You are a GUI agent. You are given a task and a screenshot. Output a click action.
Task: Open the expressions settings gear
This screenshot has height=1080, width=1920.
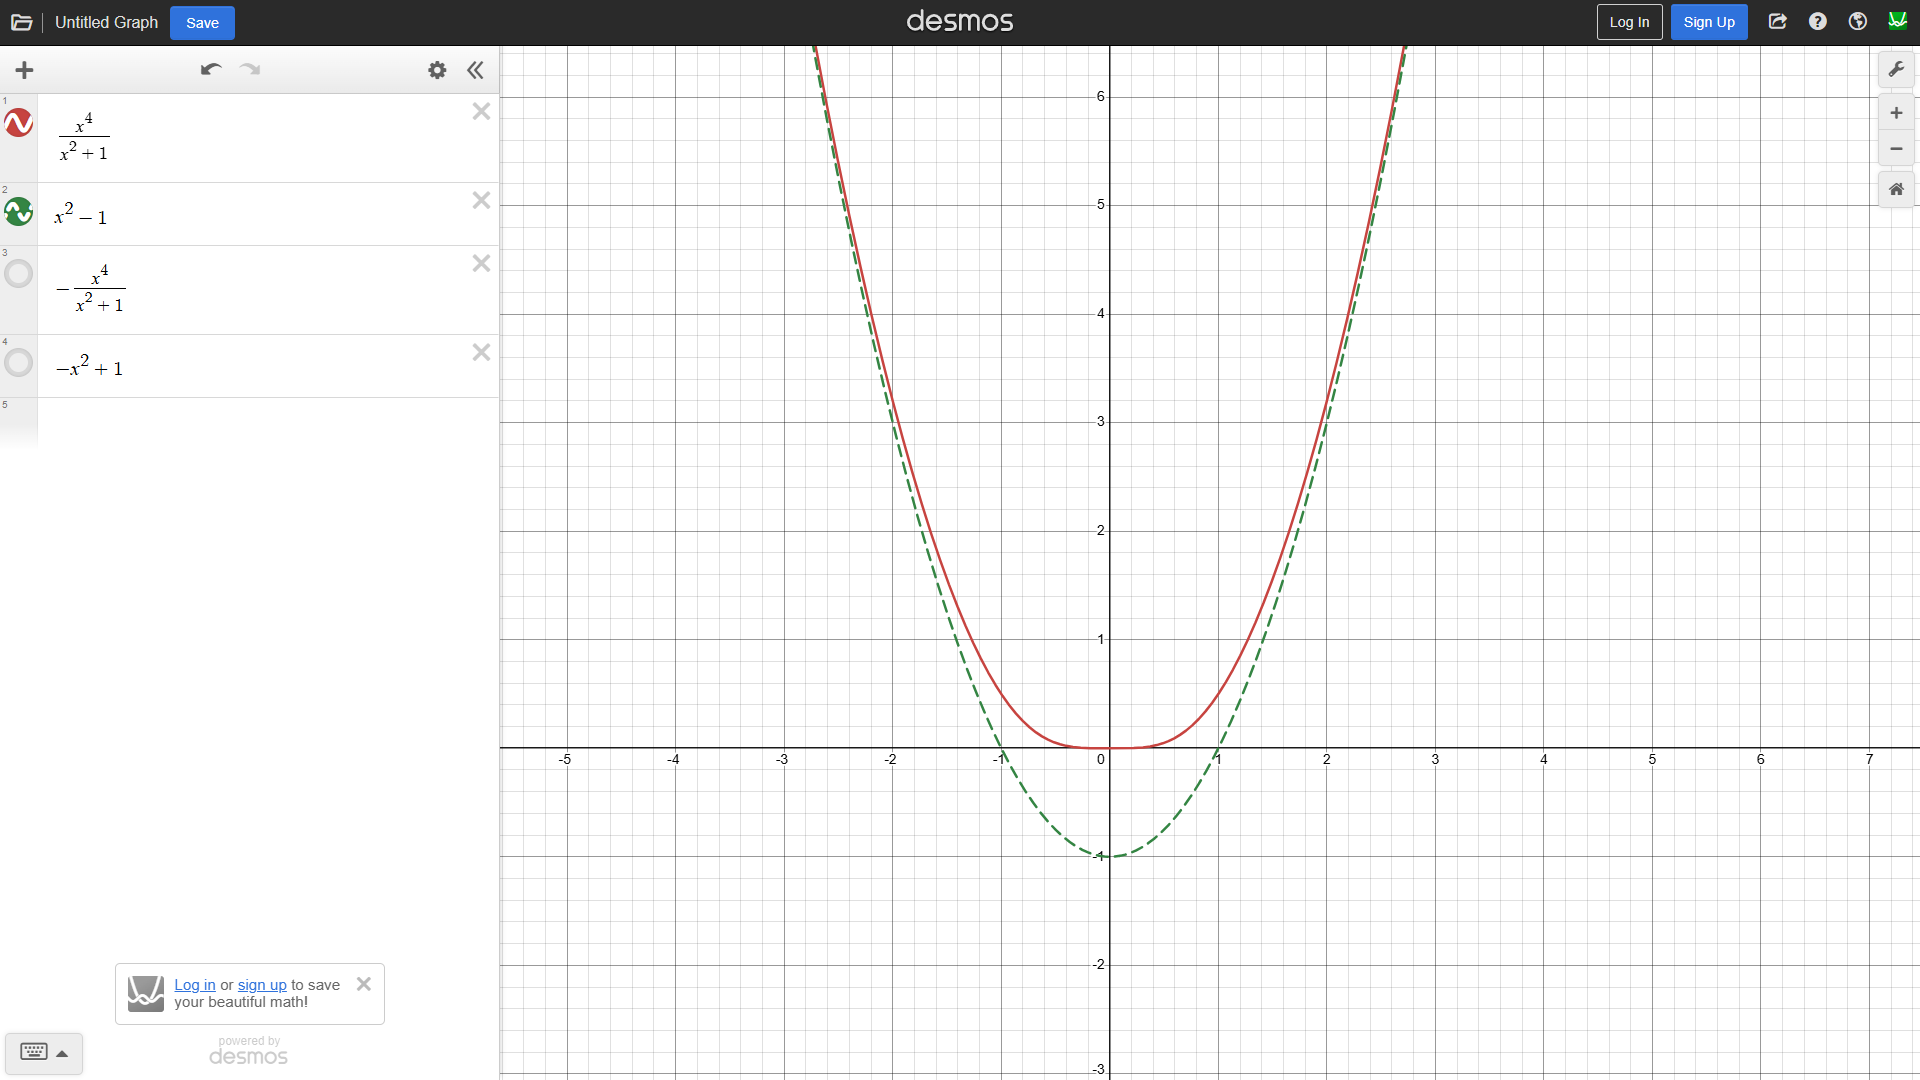click(x=436, y=70)
